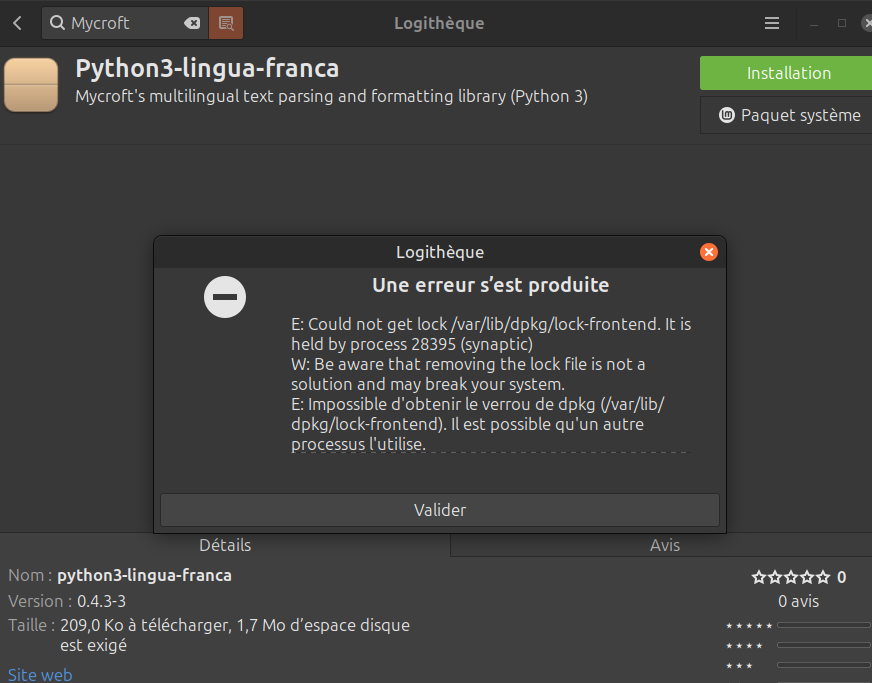872x683 pixels.
Task: Toggle the search-in-description button beside search
Action: [x=226, y=23]
